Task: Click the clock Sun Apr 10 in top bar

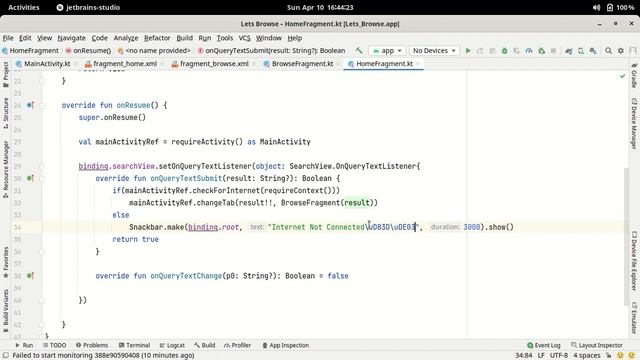Action: (x=320, y=7)
